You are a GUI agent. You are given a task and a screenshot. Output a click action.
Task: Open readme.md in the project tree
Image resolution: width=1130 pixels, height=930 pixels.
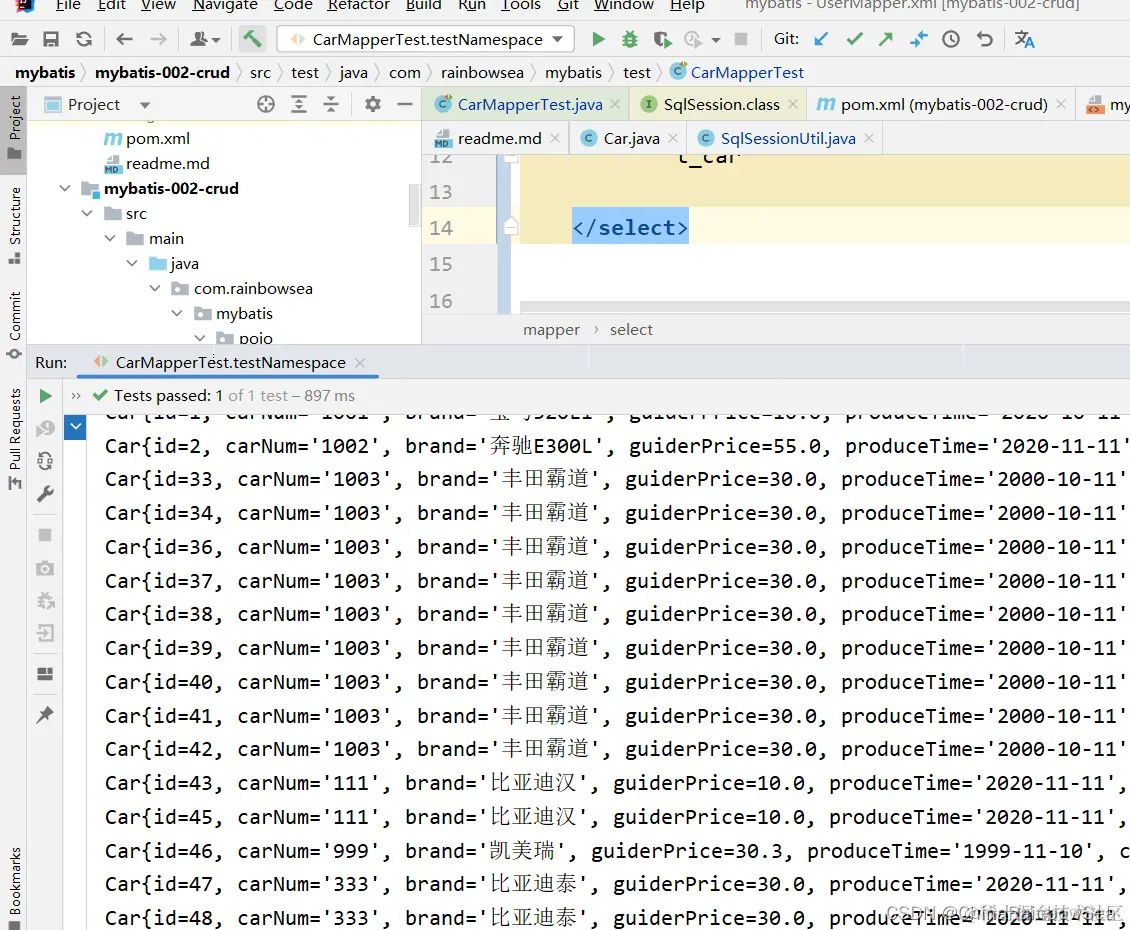[x=167, y=164]
